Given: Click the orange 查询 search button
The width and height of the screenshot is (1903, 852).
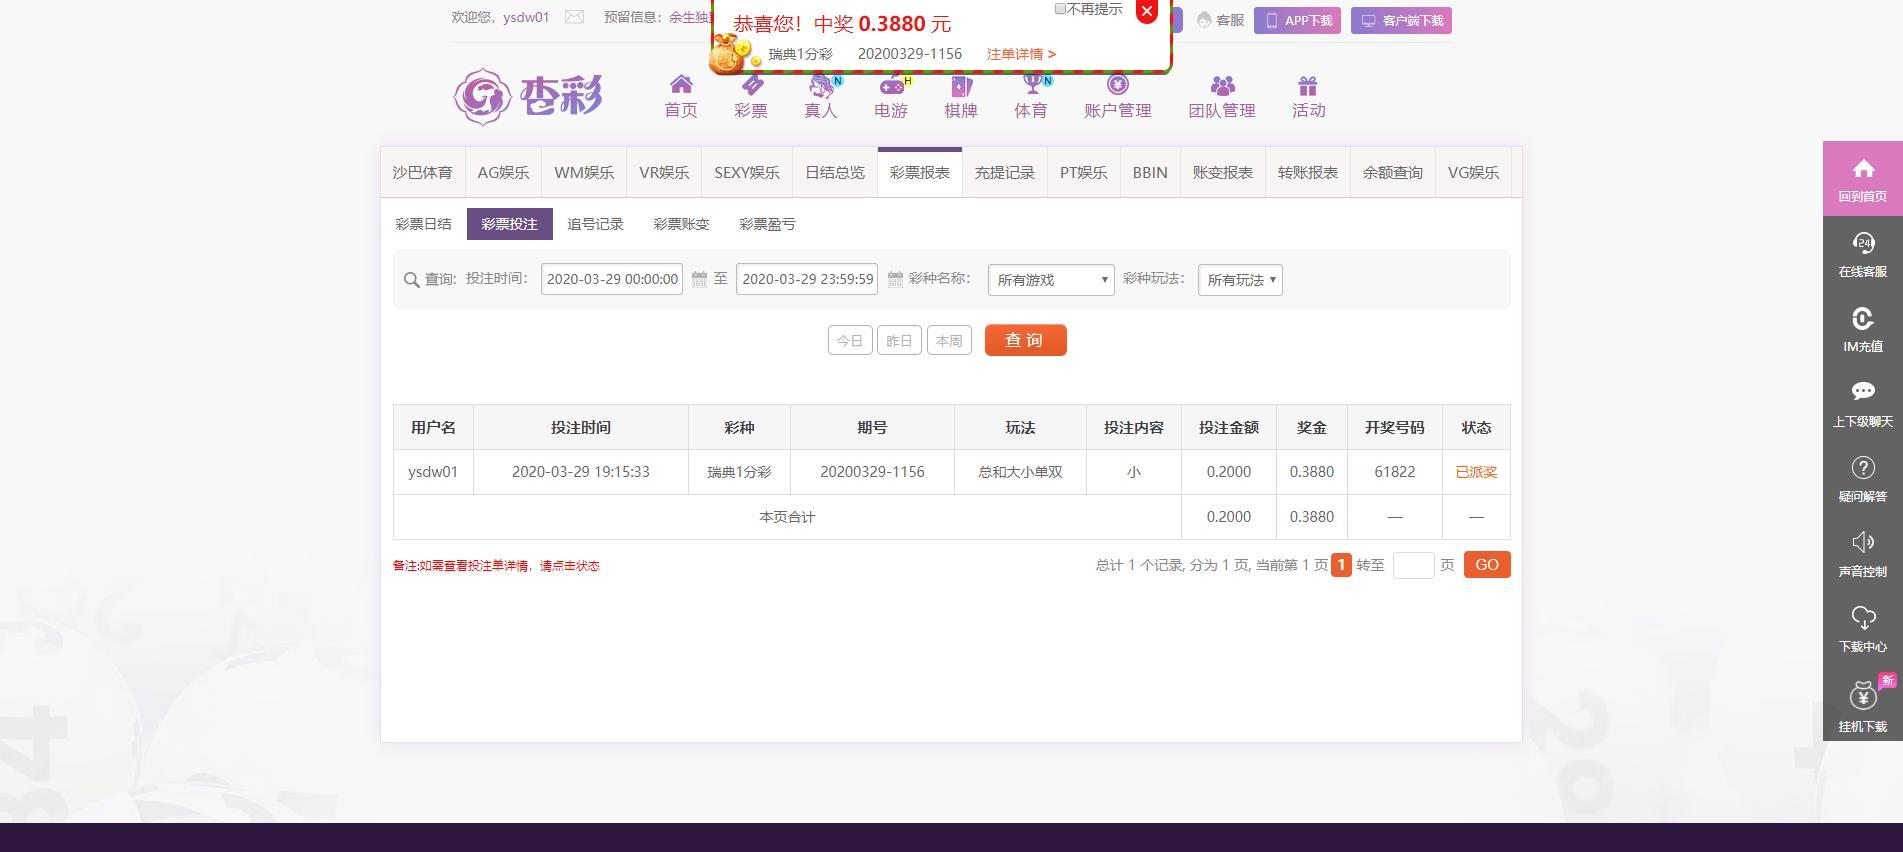Looking at the screenshot, I should point(1026,340).
